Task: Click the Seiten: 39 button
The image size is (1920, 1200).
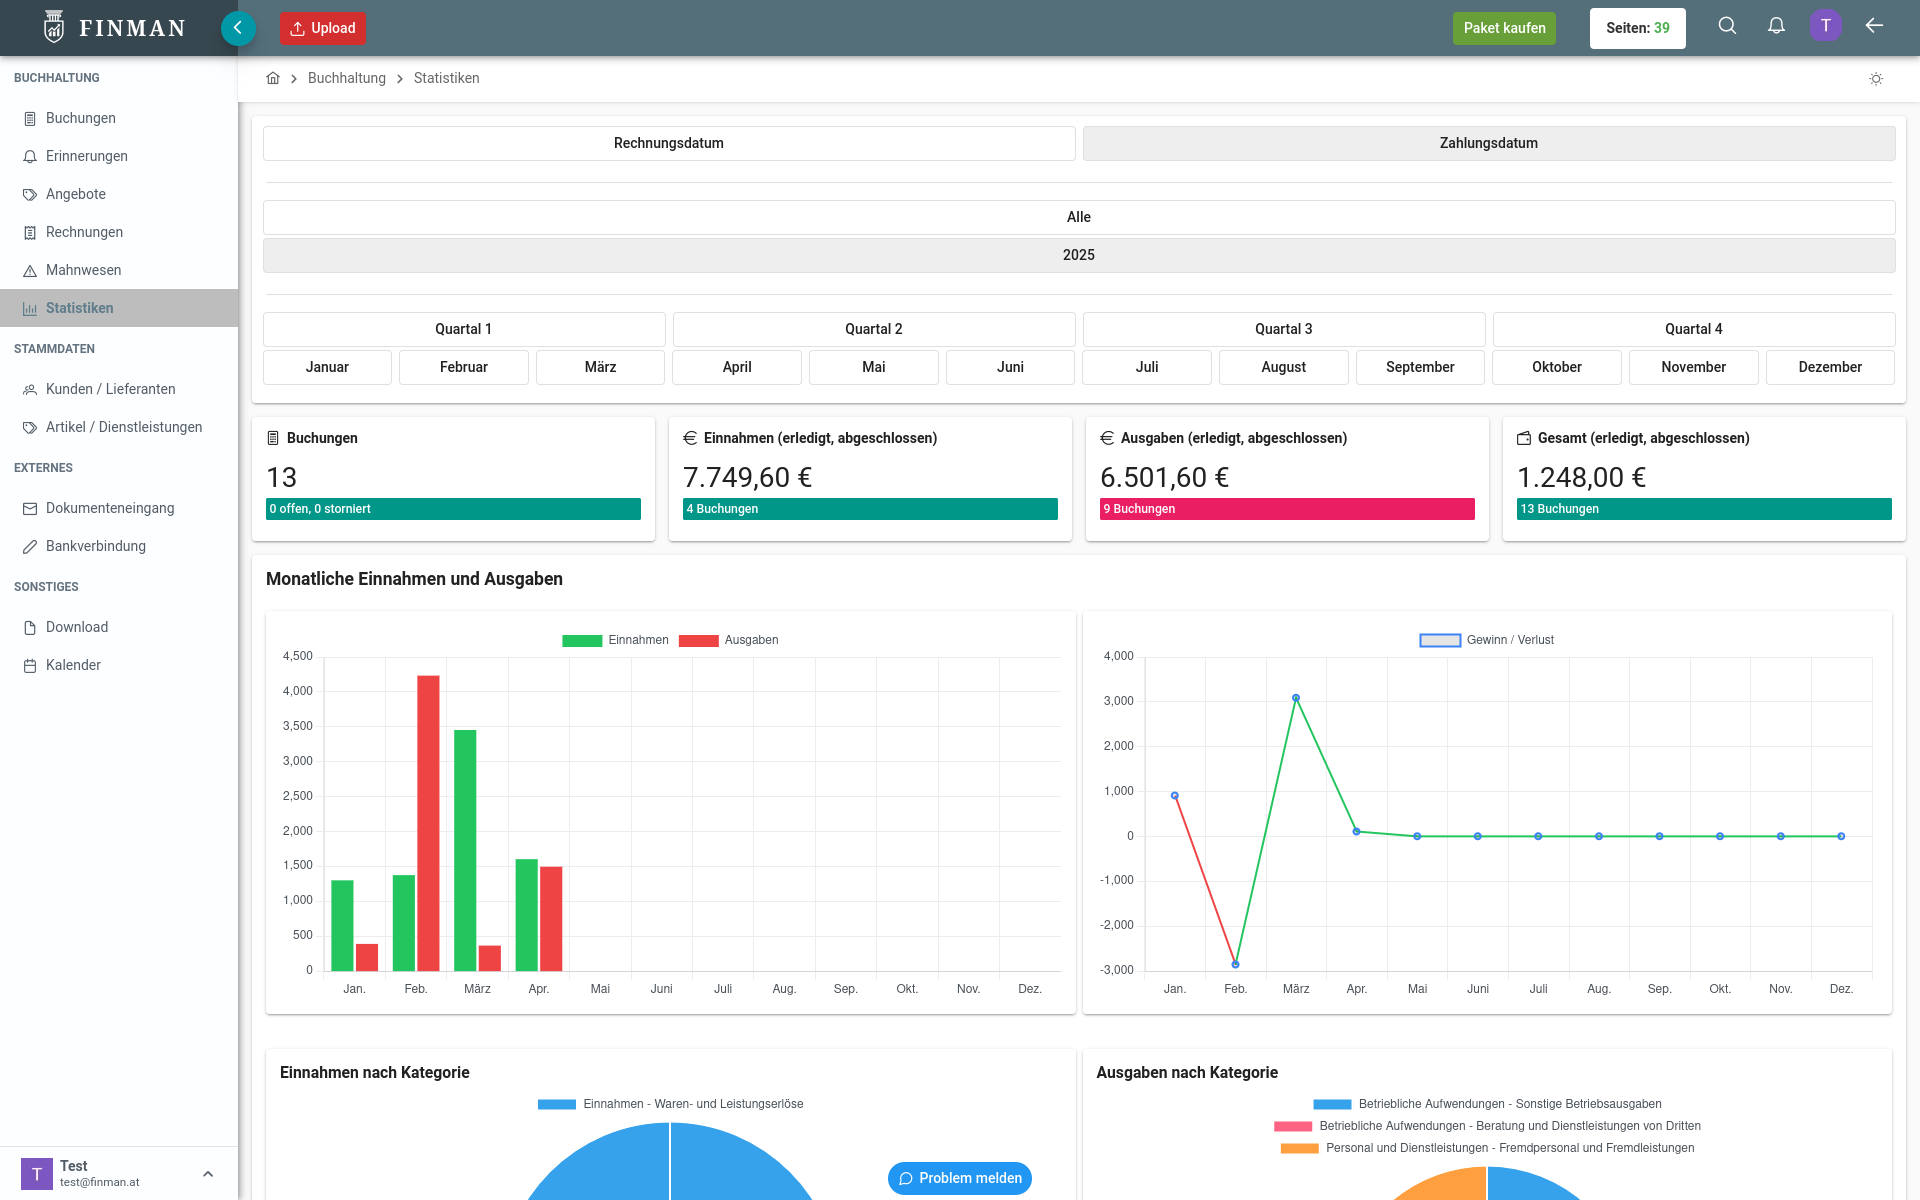Action: coord(1638,28)
